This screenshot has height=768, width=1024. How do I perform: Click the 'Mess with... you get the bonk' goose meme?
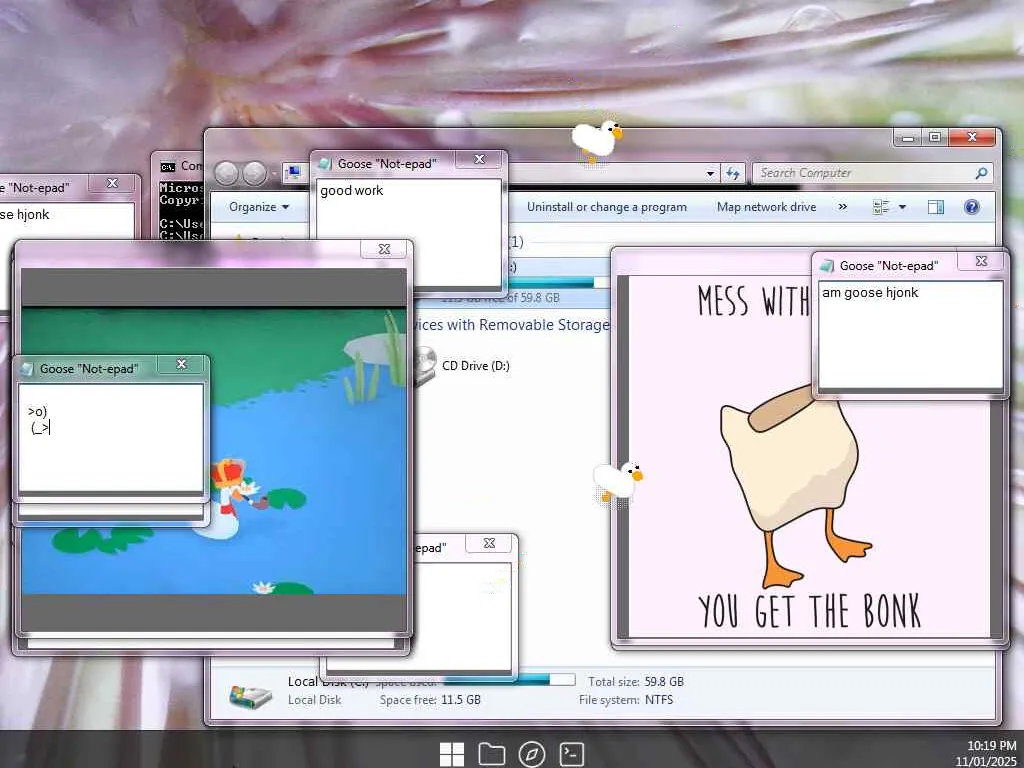[x=810, y=456]
